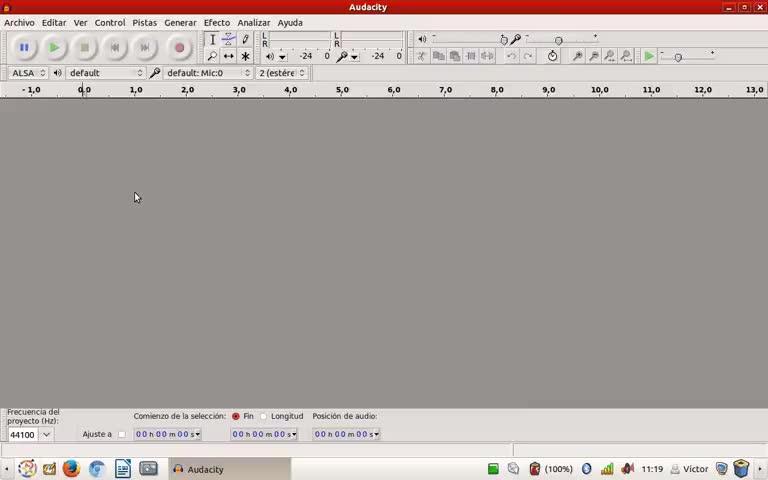This screenshot has width=768, height=480.
Task: Click the Silence audio icon
Action: tap(487, 56)
